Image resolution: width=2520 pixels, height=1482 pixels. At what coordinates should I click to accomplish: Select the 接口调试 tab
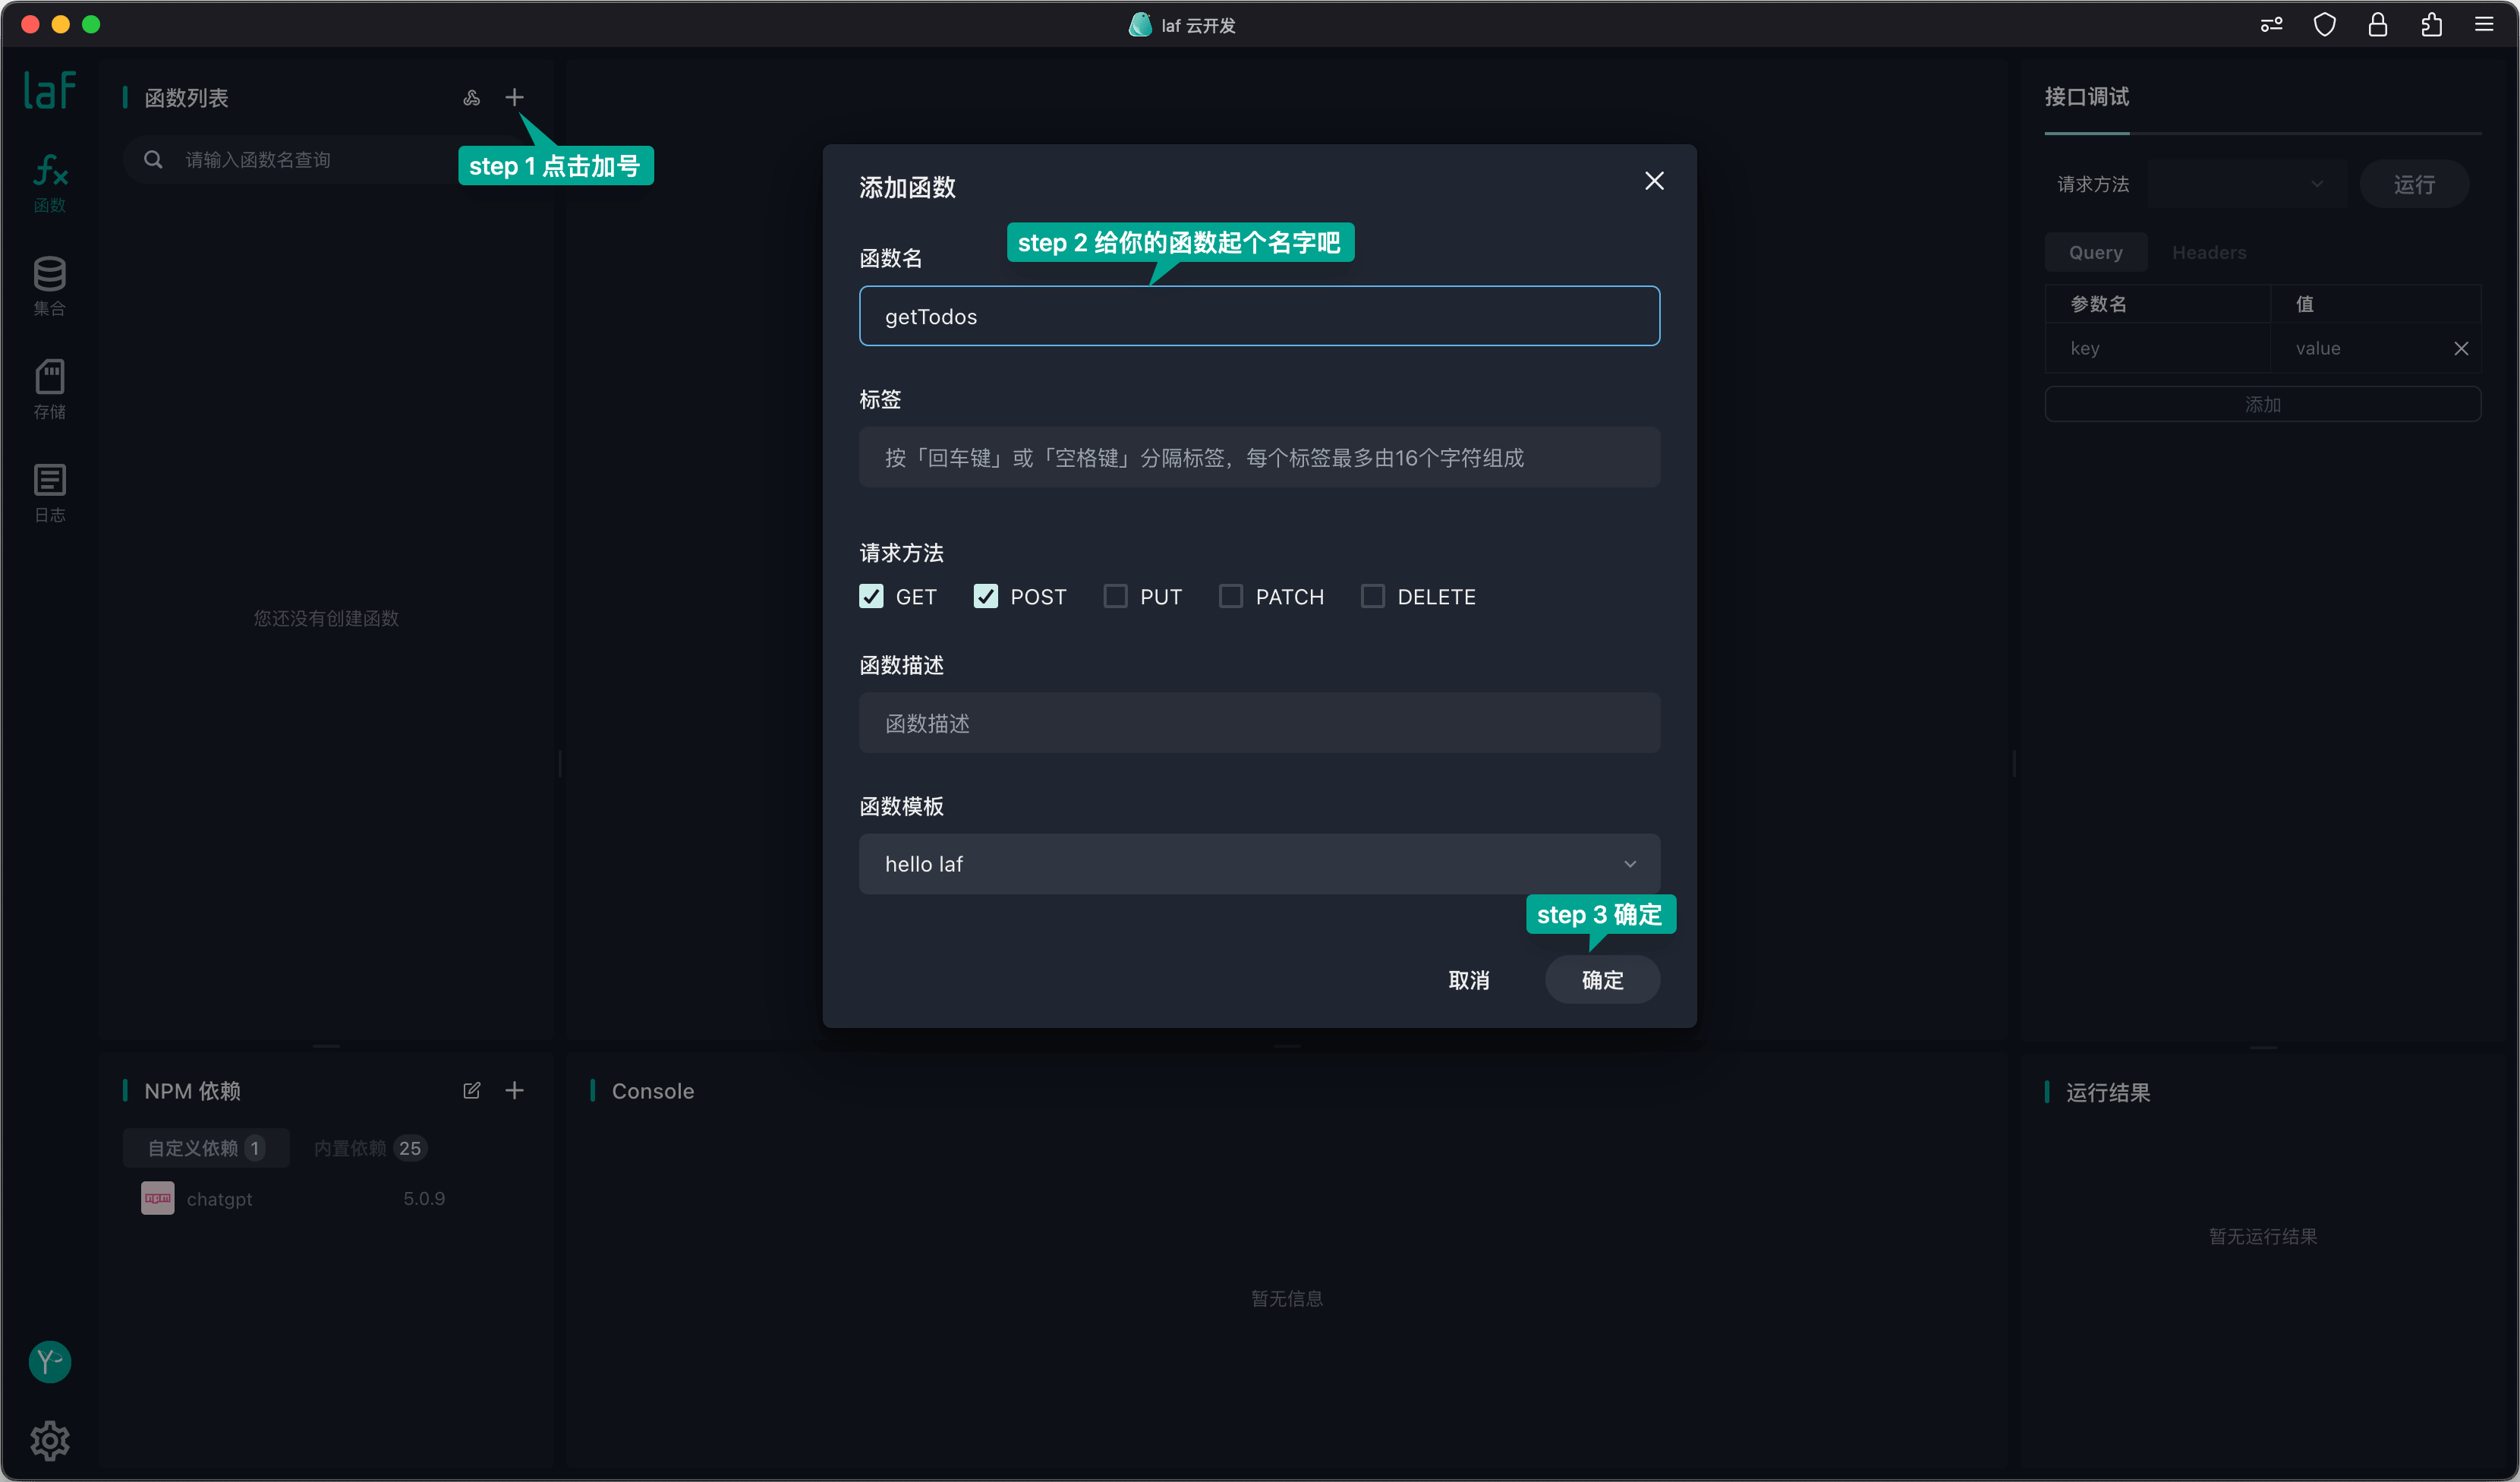2086,97
